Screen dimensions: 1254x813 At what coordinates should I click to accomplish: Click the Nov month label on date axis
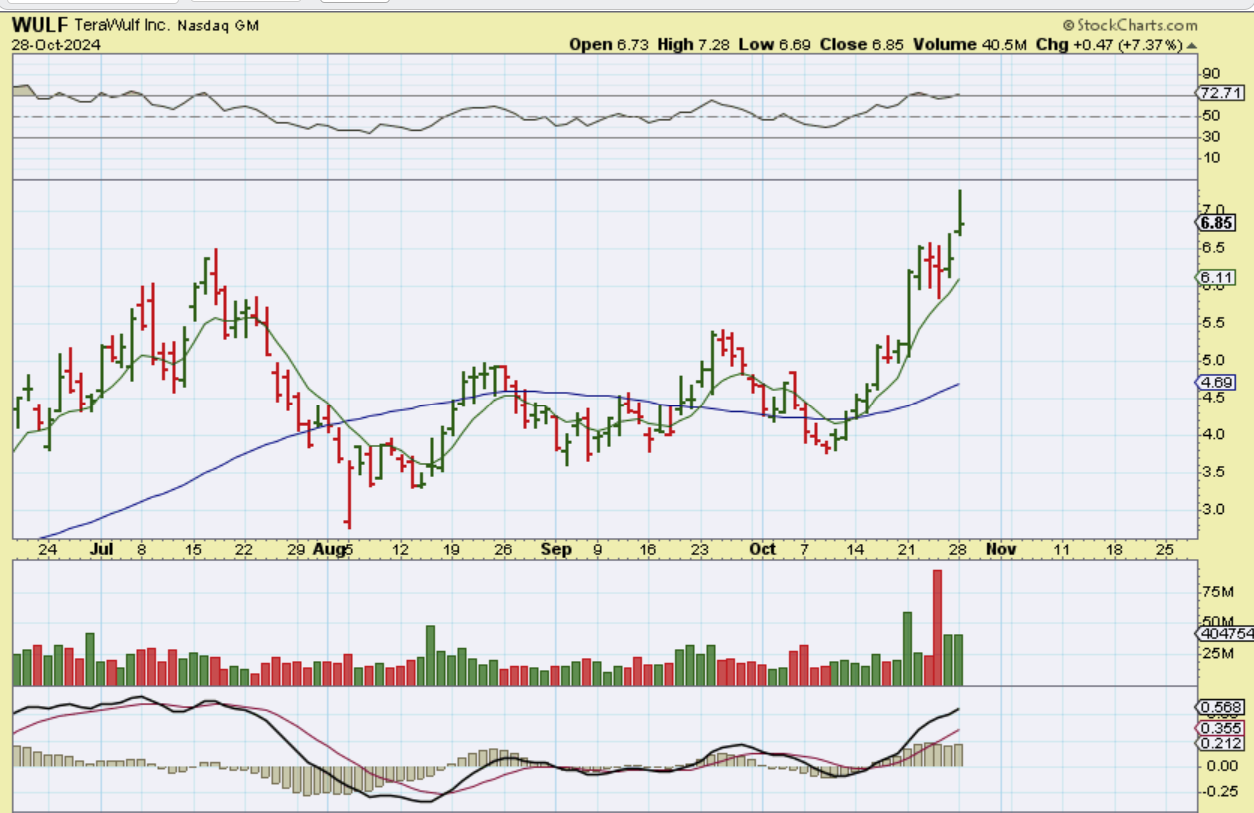pyautogui.click(x=1000, y=550)
